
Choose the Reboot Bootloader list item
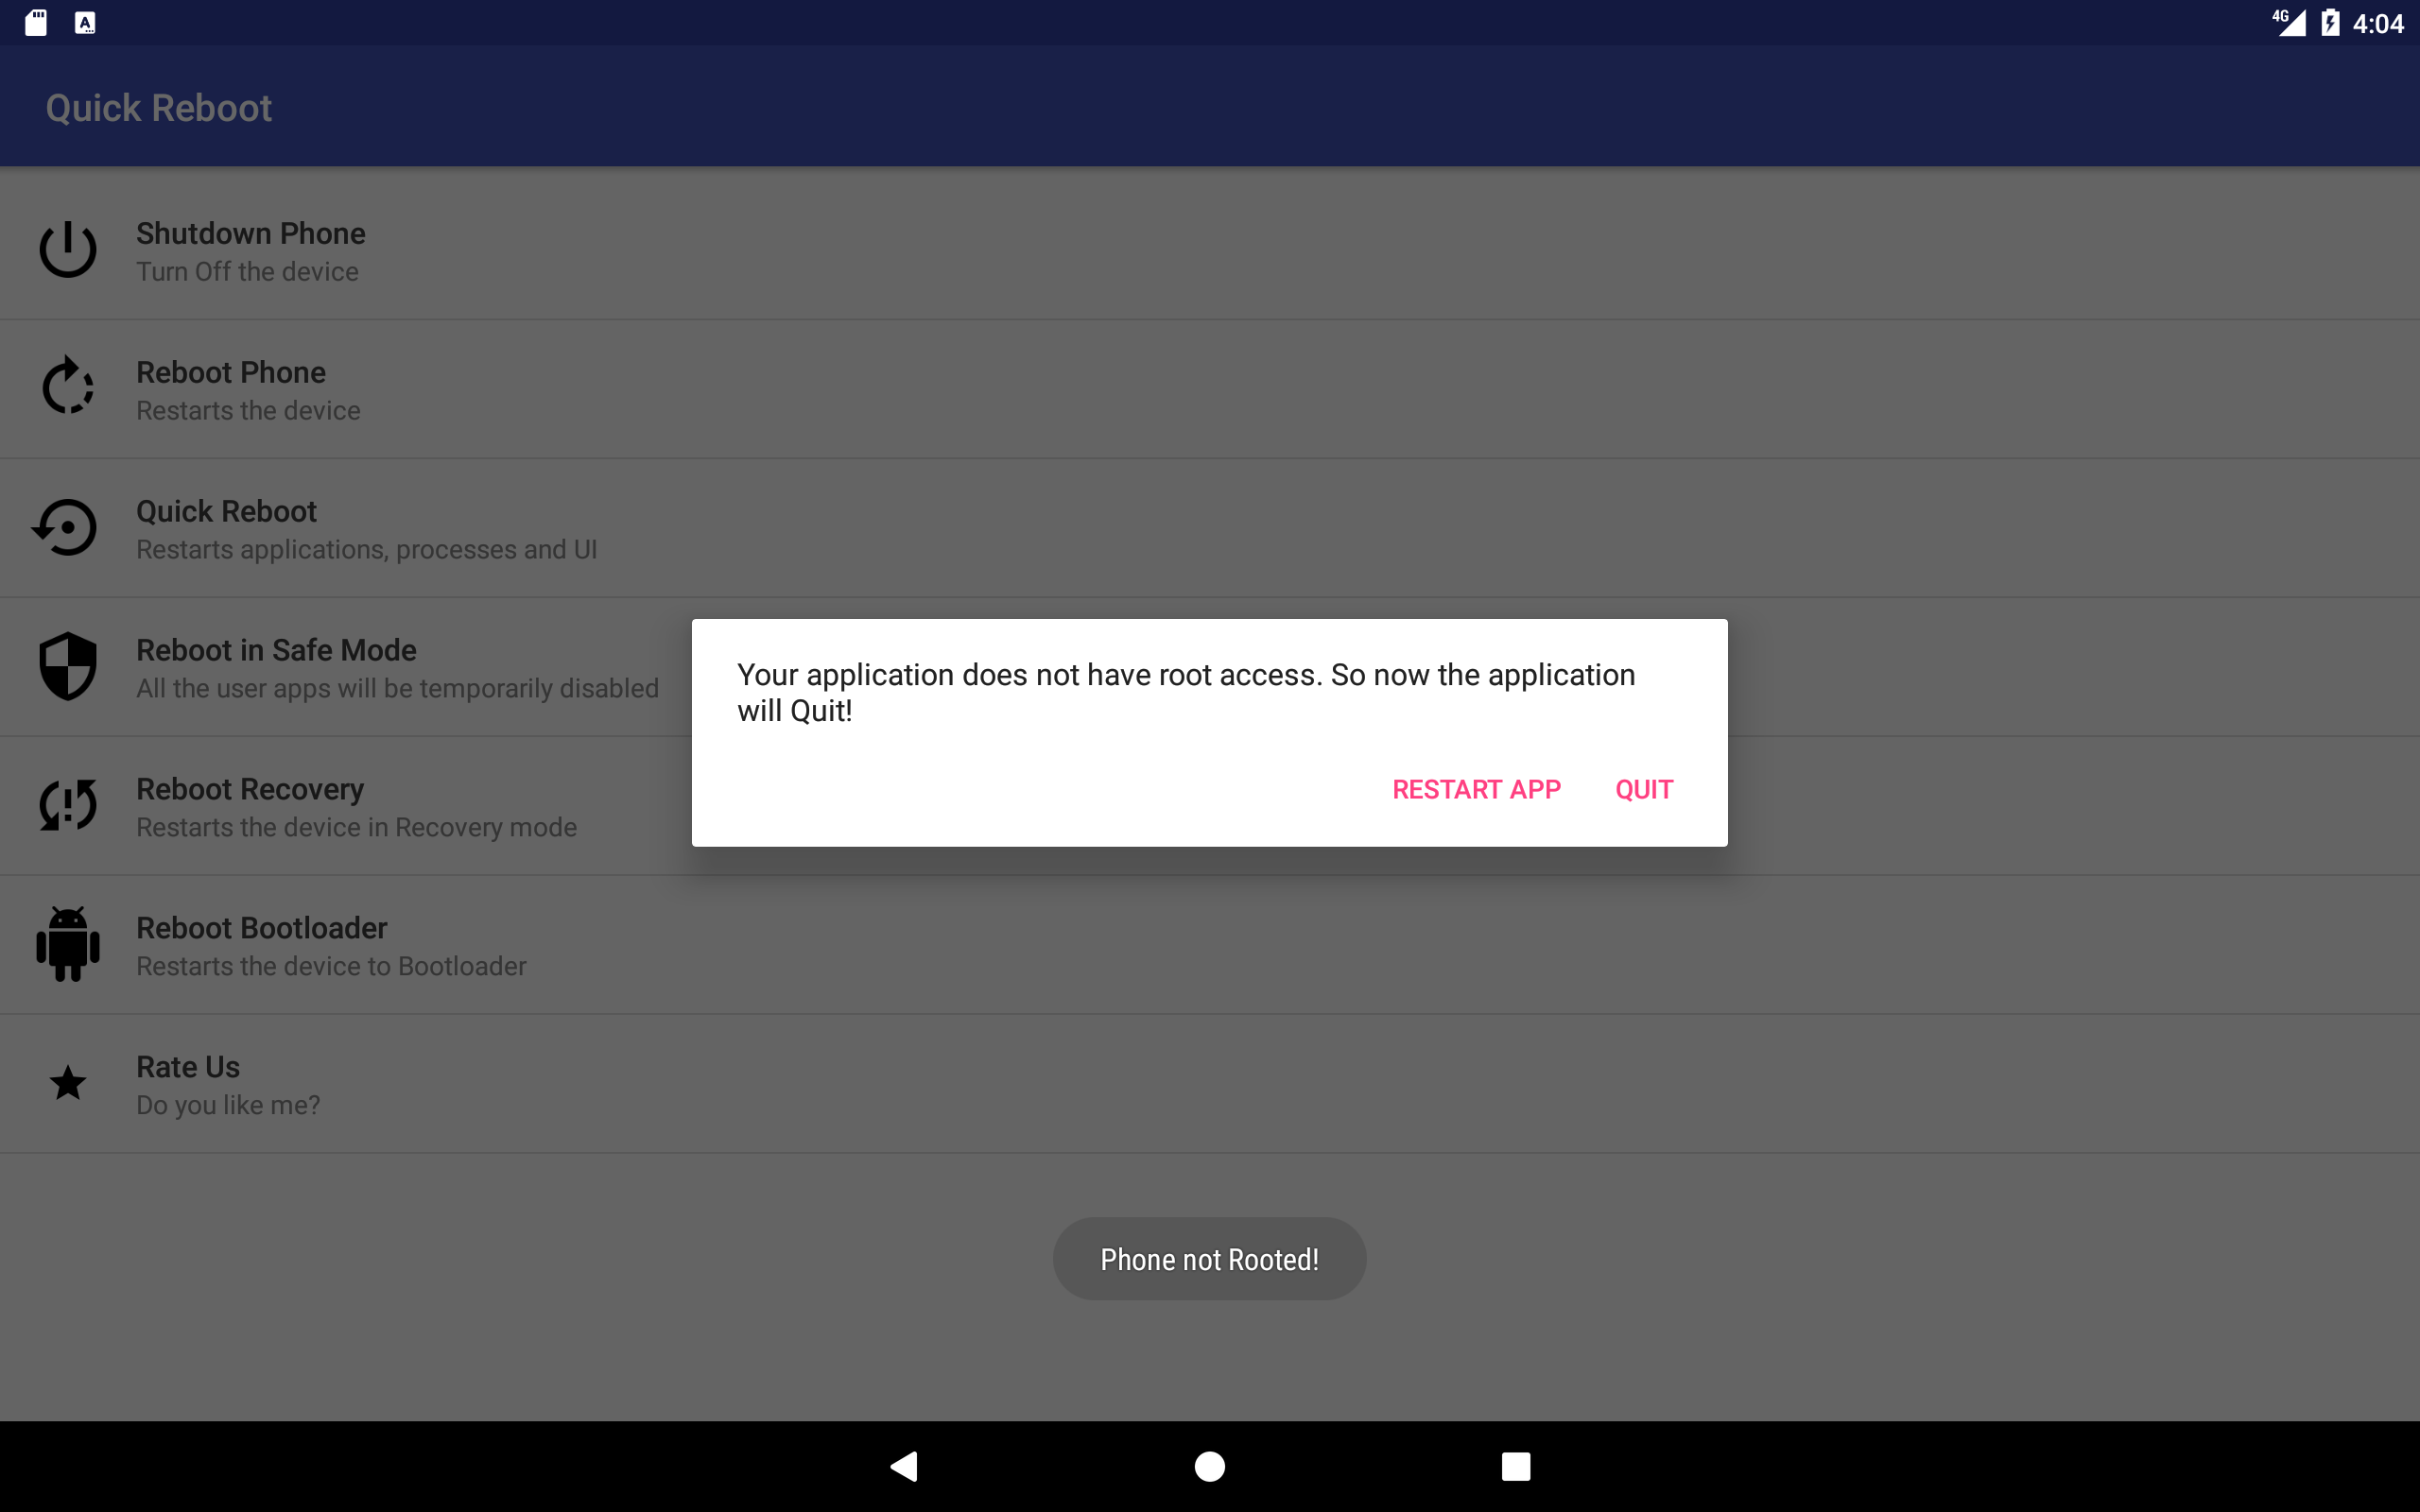pos(1210,945)
